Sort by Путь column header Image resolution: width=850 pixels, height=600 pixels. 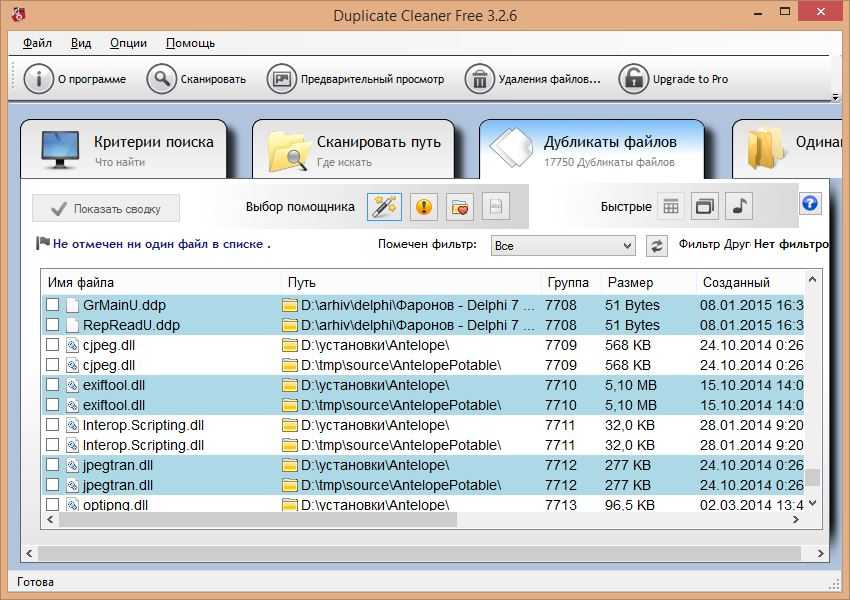pos(412,282)
